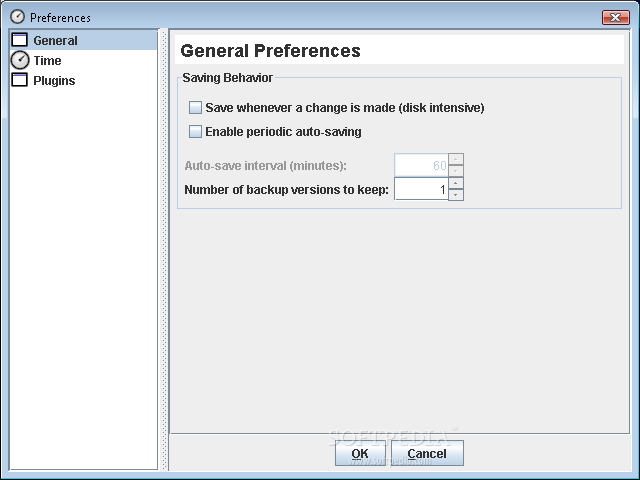Click the backup versions number field
The width and height of the screenshot is (640, 480).
pyautogui.click(x=421, y=189)
